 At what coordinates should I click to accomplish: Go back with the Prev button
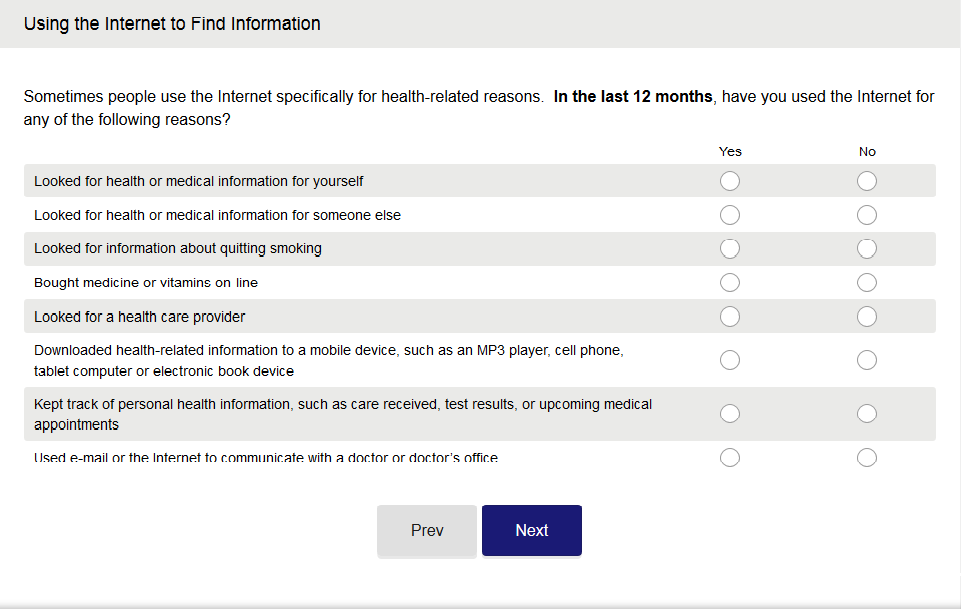(427, 531)
